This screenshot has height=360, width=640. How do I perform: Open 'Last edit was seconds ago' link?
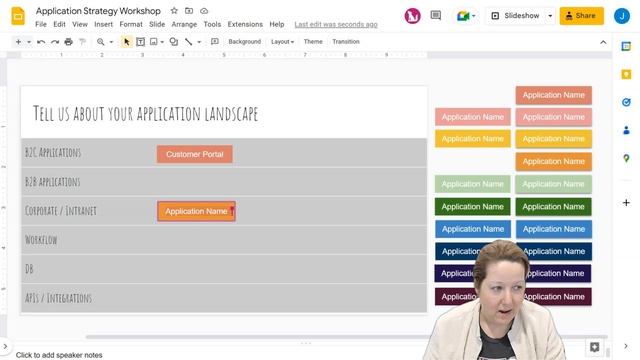(336, 24)
